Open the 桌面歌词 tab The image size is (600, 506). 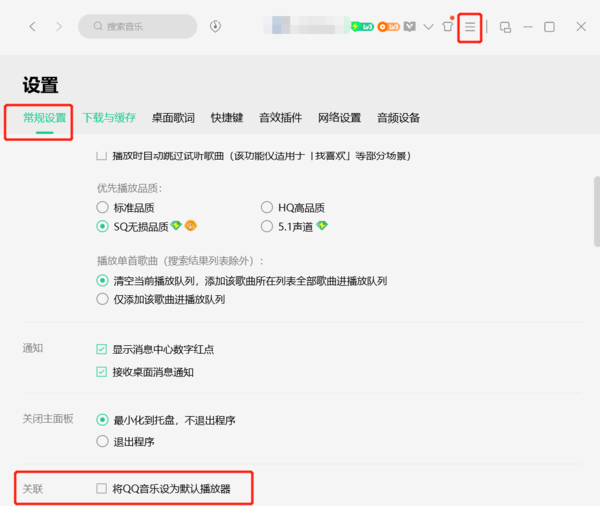(173, 118)
